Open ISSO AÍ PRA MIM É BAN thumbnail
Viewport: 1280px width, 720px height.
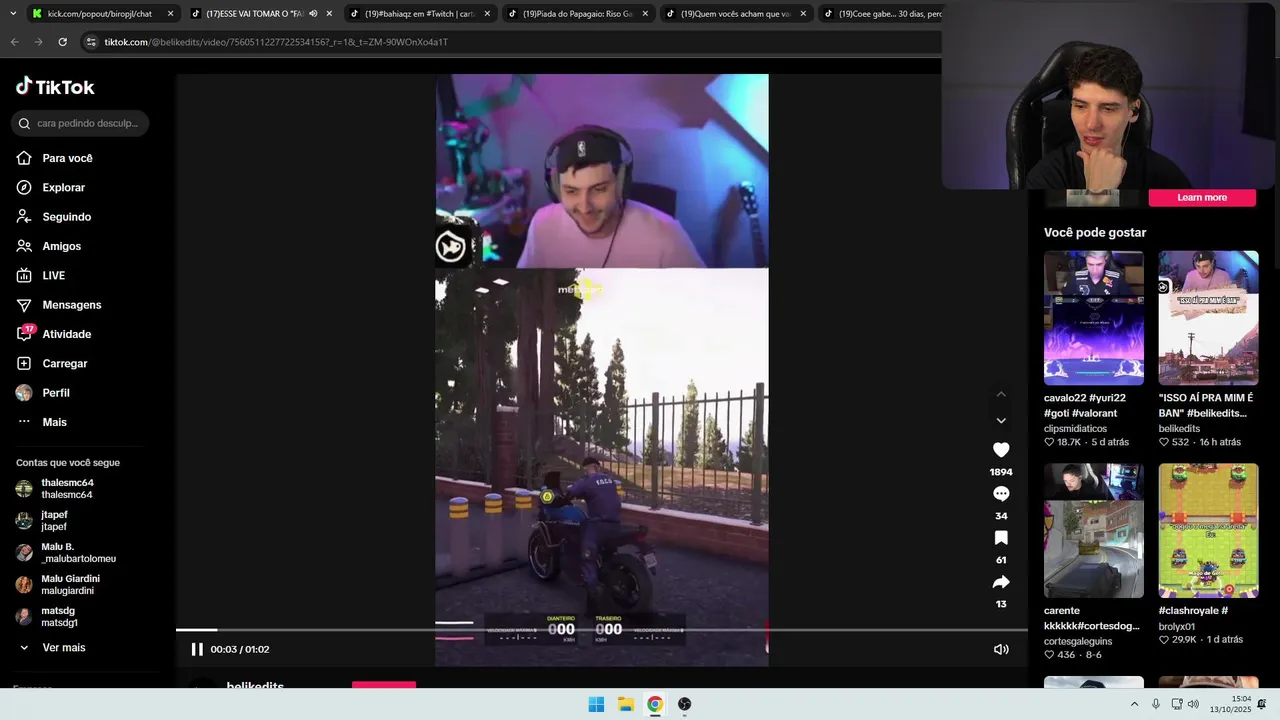click(x=1208, y=318)
